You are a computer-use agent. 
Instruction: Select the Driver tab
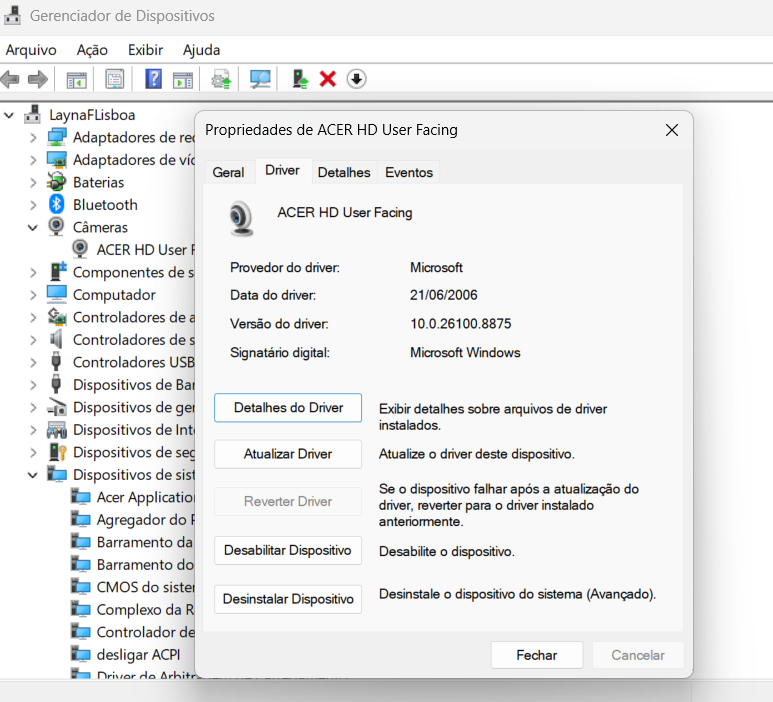pos(282,170)
